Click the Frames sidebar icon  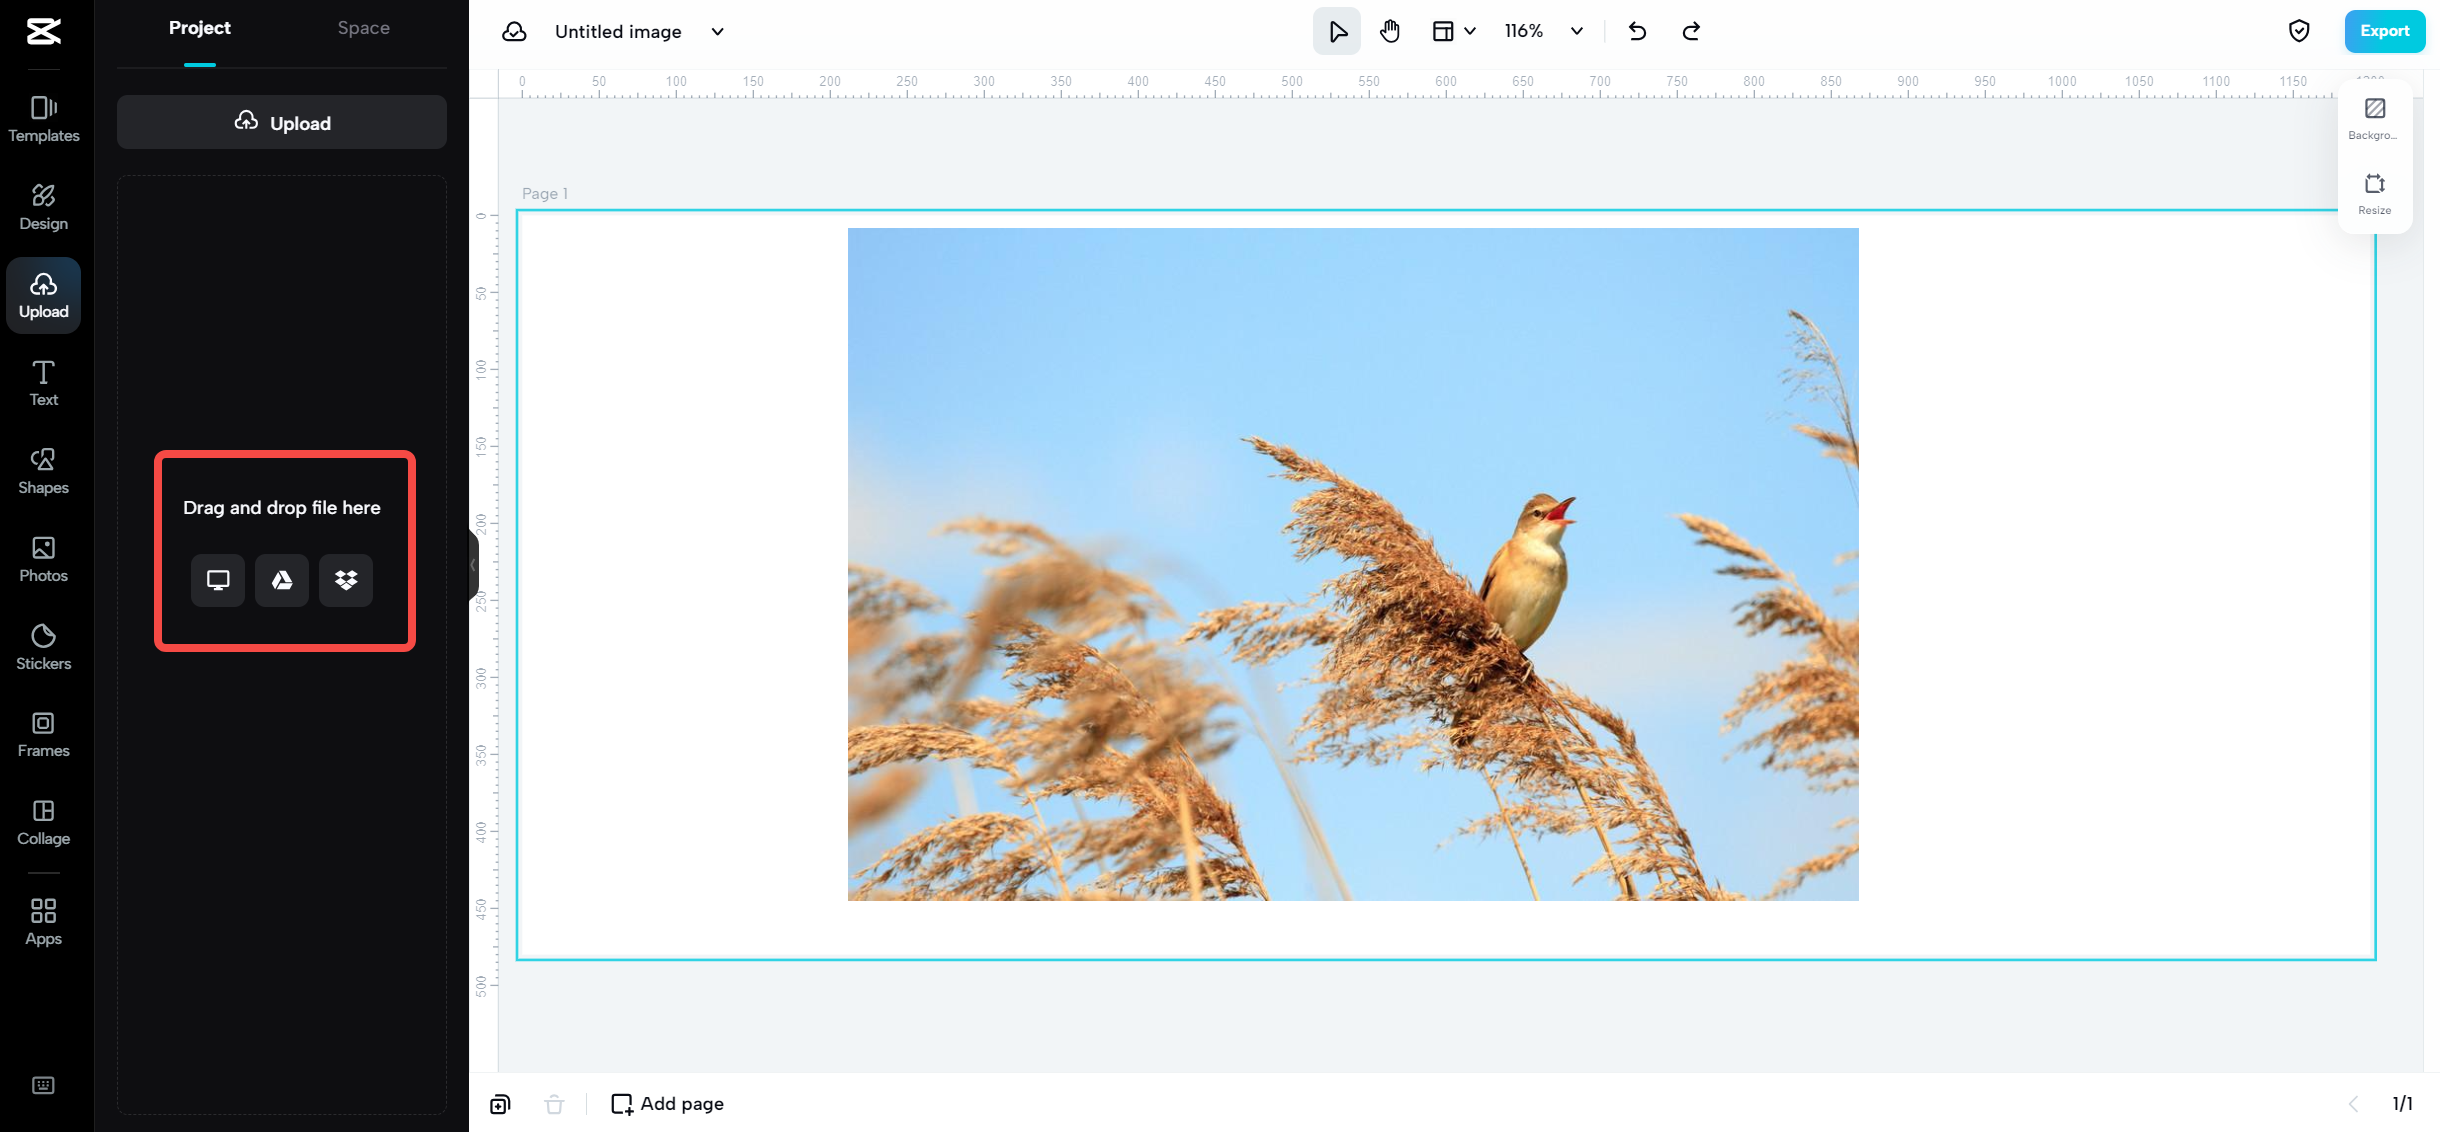point(43,734)
